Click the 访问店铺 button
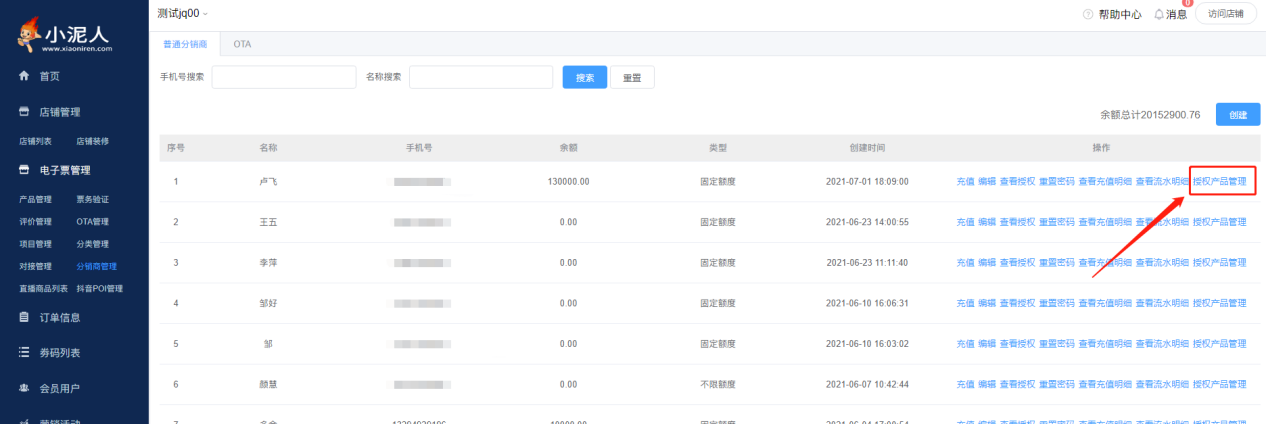 pyautogui.click(x=1225, y=14)
